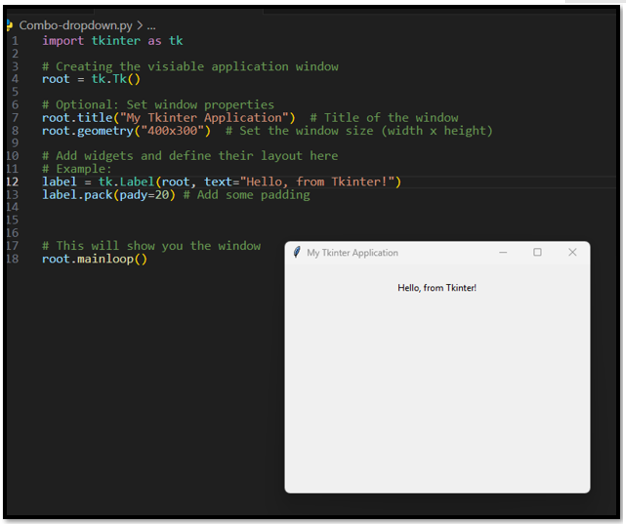Select line number 12 in the gutter

(x=11, y=182)
